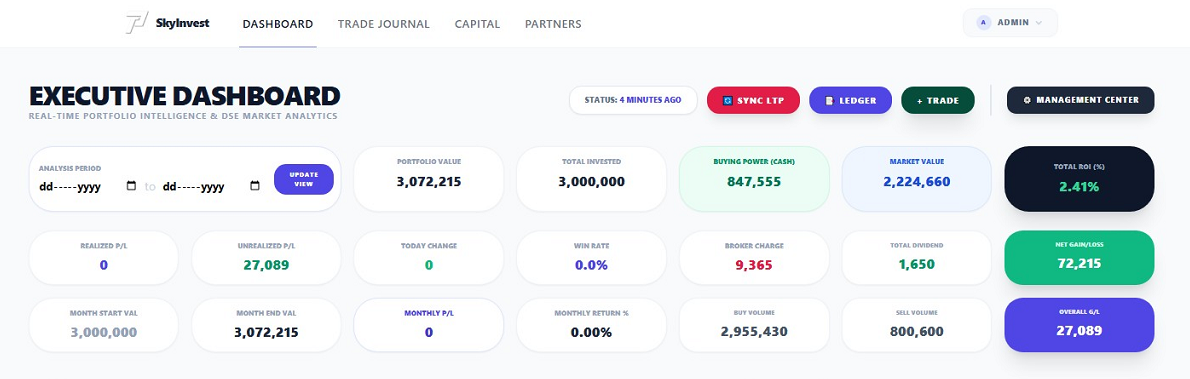Click the admin avatar circle
The image size is (1190, 379).
[984, 23]
